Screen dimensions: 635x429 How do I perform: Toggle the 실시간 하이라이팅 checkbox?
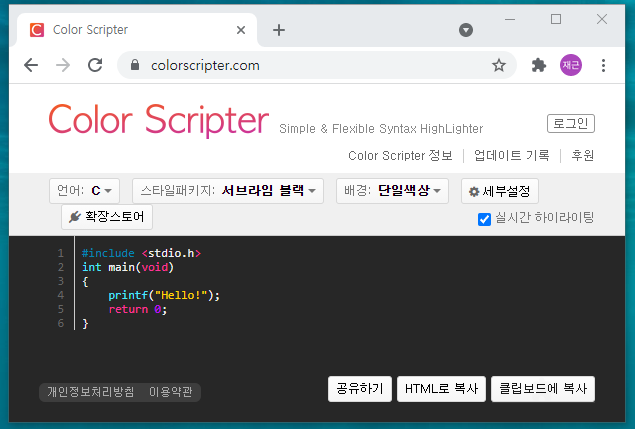(x=484, y=219)
